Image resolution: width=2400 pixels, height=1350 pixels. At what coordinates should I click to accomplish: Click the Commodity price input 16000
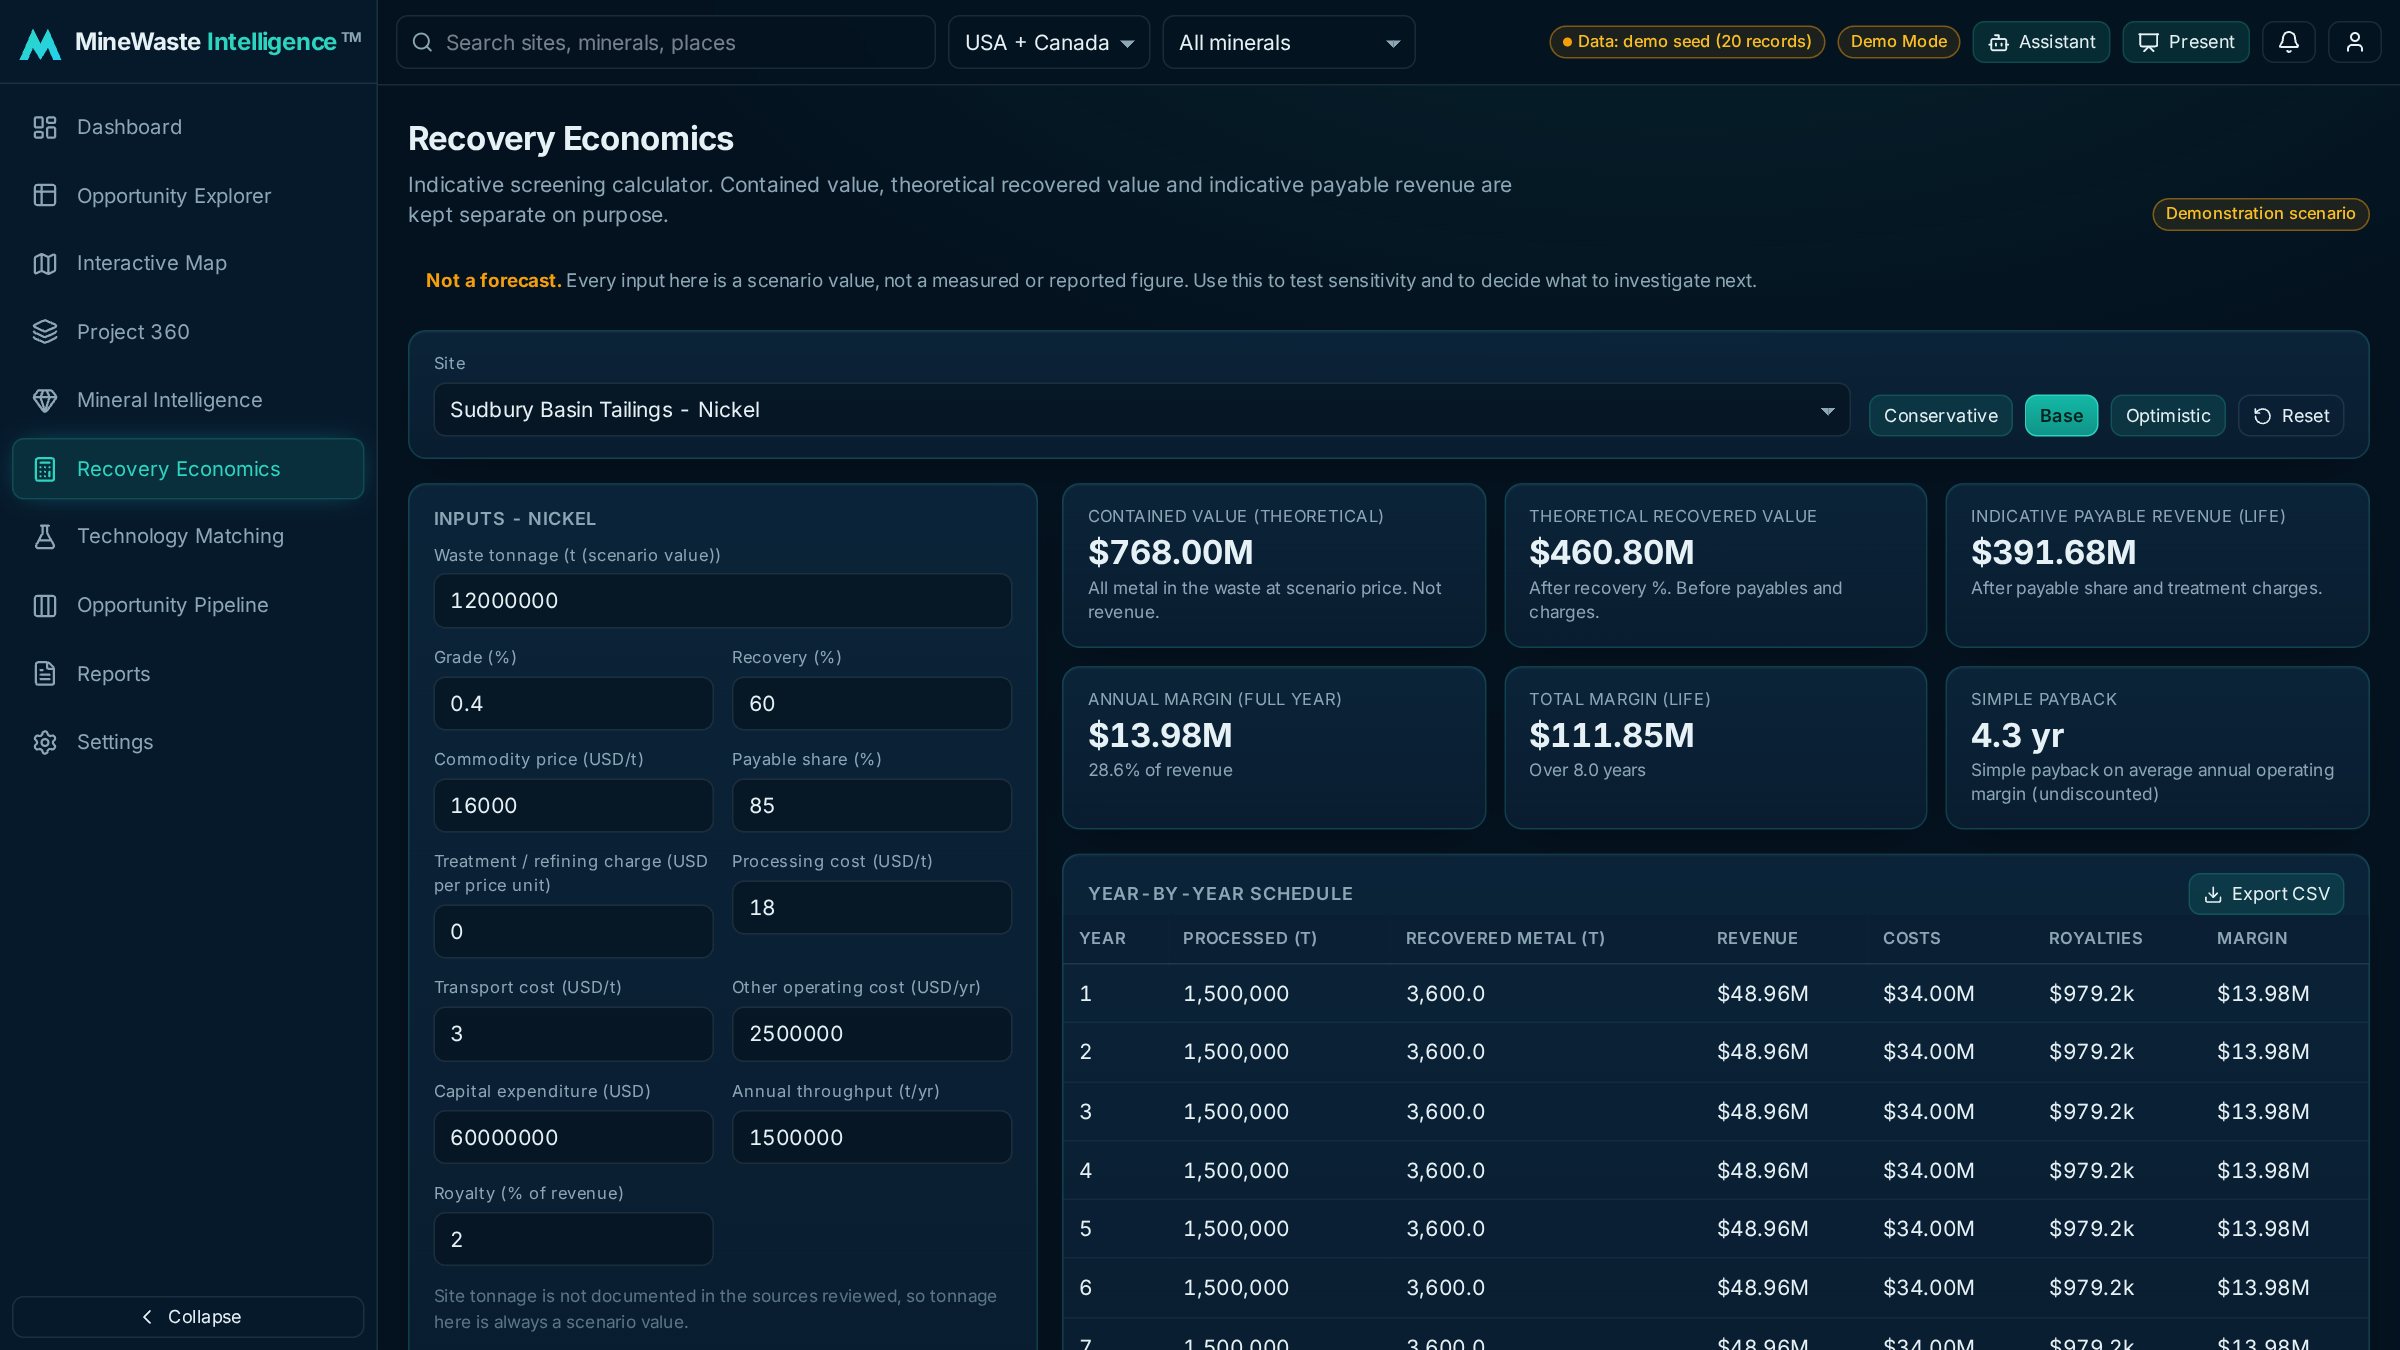(x=573, y=805)
